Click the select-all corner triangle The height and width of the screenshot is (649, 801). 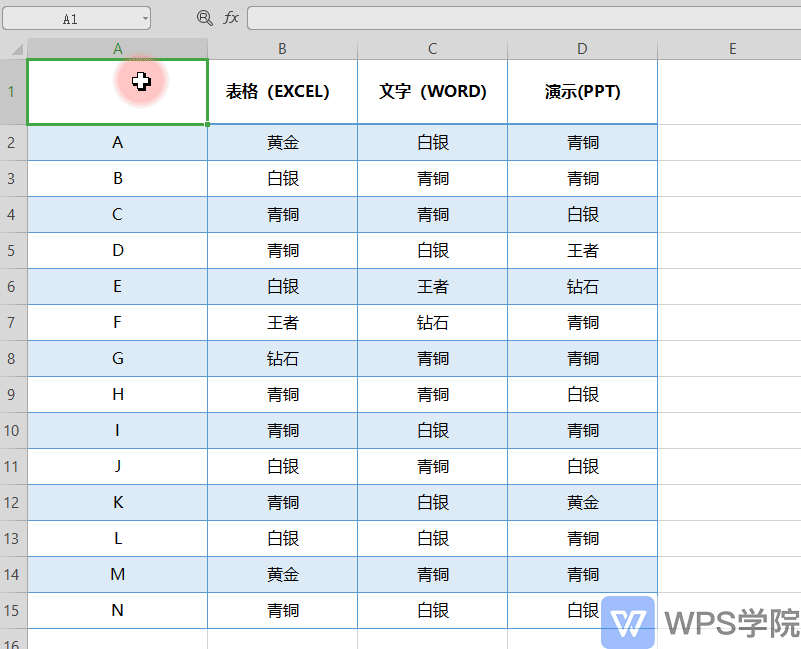[17, 49]
